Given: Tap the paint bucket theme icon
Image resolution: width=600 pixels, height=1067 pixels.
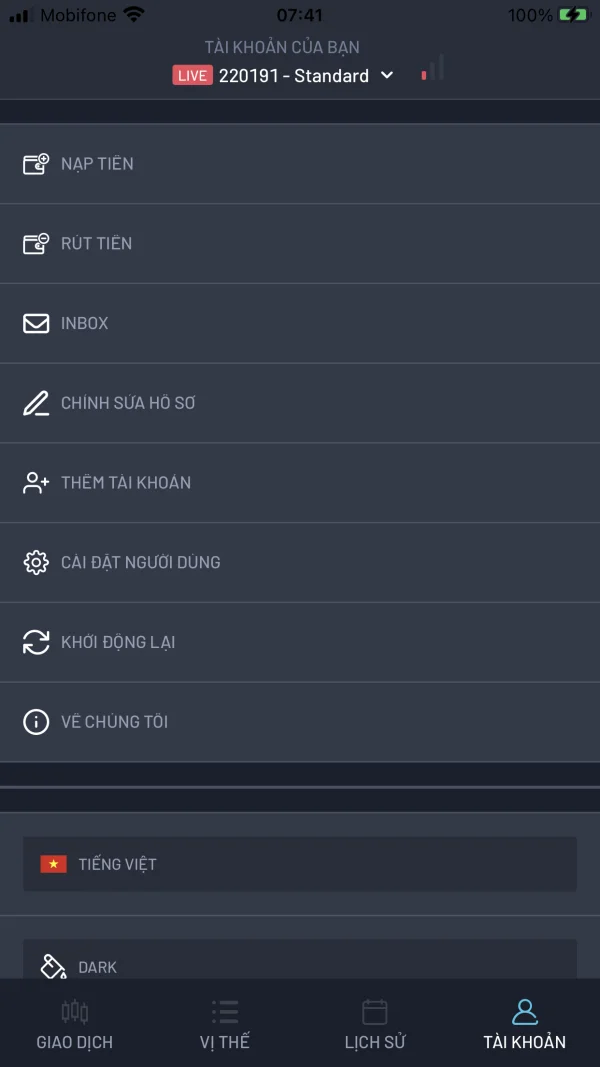Looking at the screenshot, I should pos(52,966).
